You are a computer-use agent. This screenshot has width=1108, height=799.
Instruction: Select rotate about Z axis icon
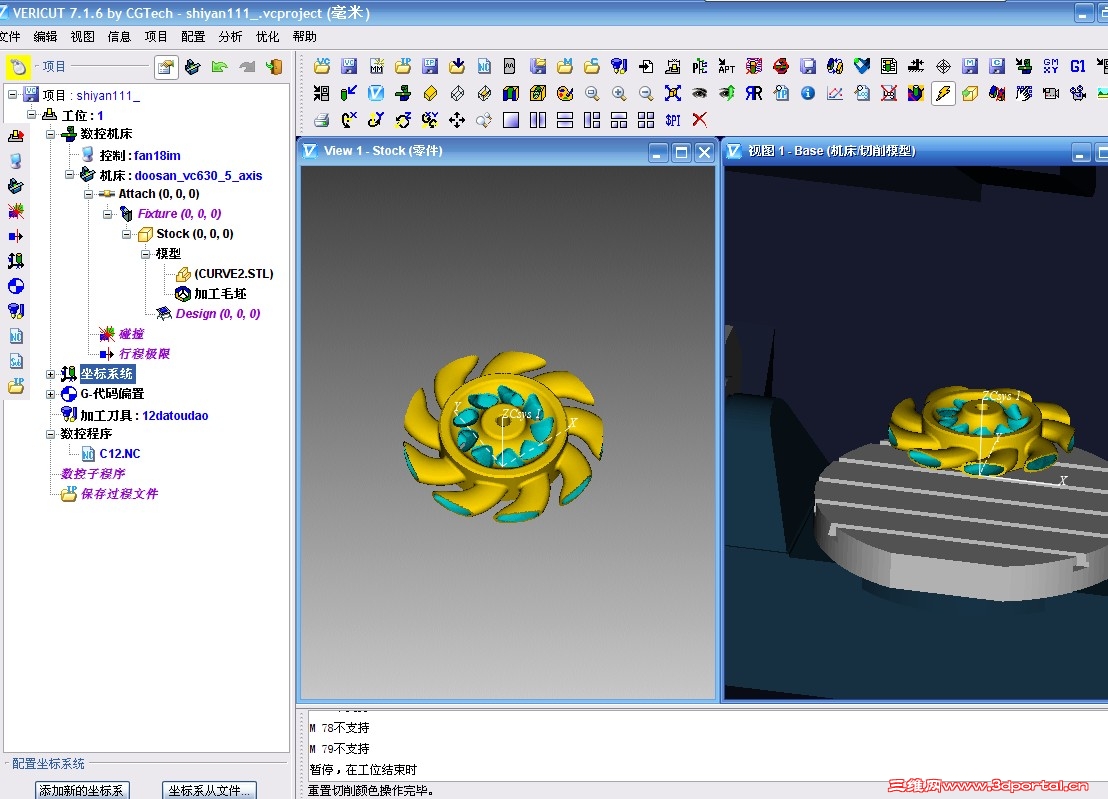(x=403, y=120)
